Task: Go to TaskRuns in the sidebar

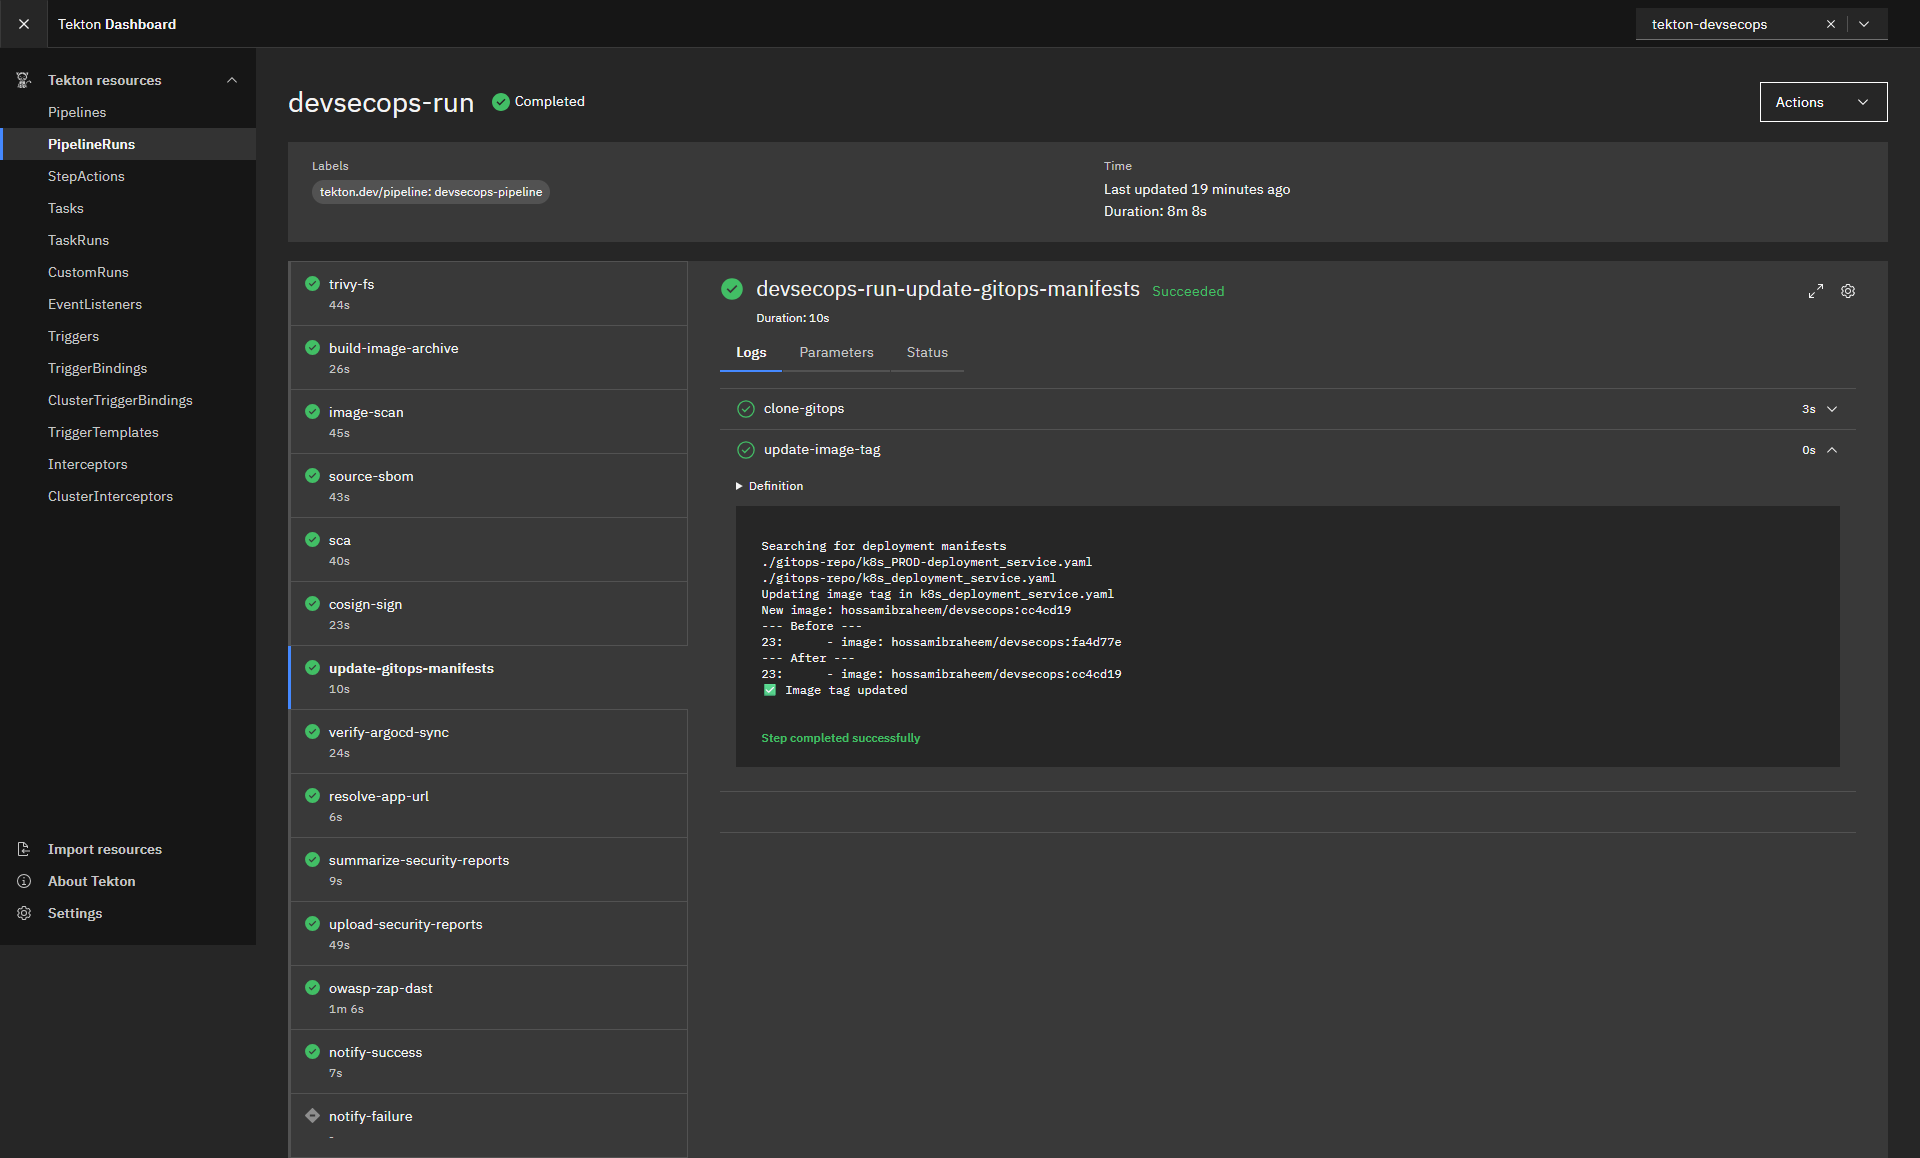Action: click(x=78, y=240)
